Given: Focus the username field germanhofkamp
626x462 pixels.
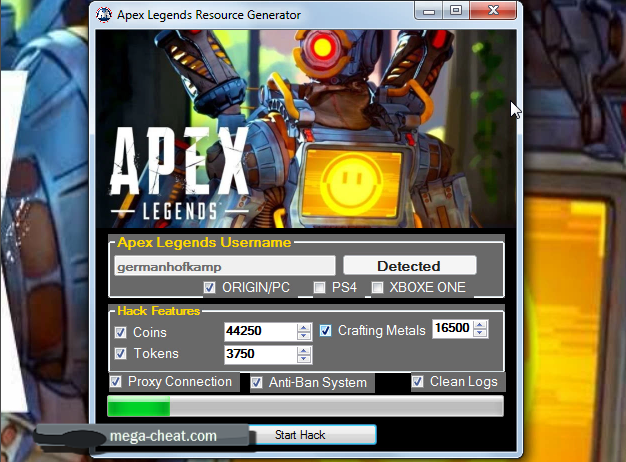Looking at the screenshot, I should click(225, 266).
